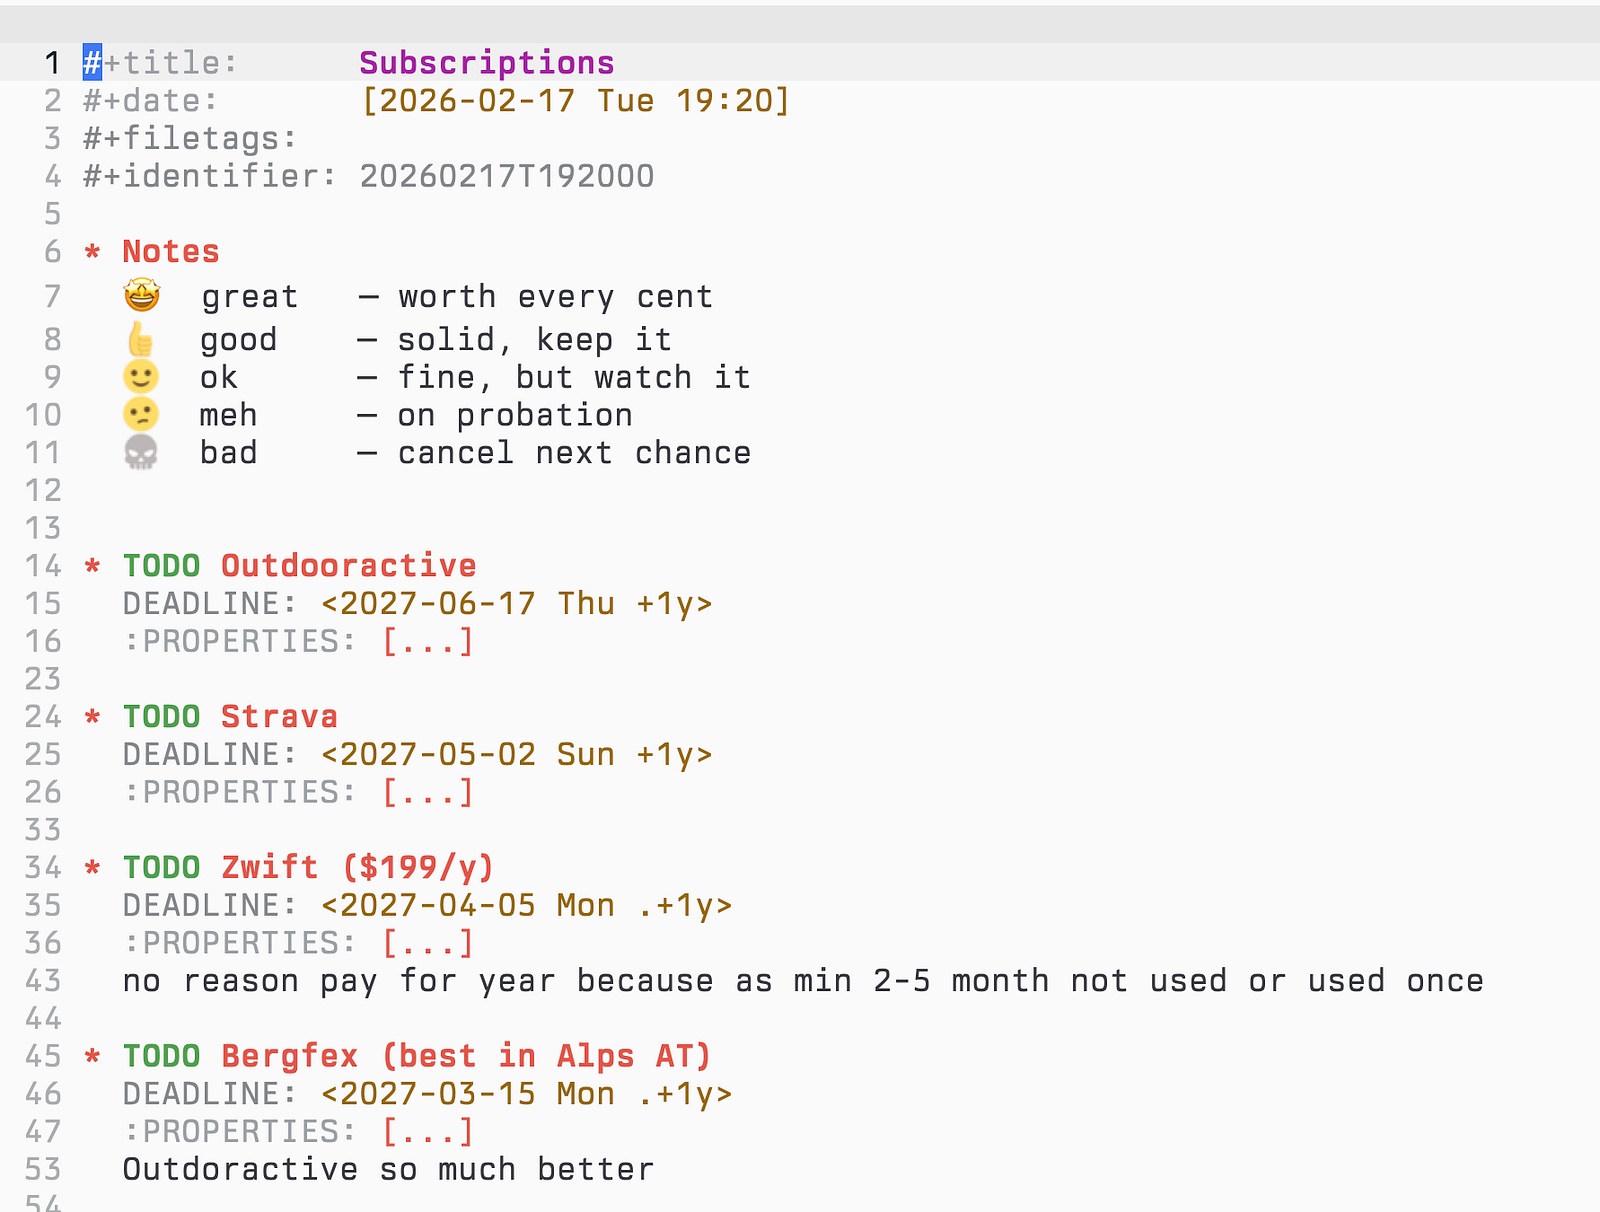Click the "on probation" description text
1600x1212 pixels.
516,416
